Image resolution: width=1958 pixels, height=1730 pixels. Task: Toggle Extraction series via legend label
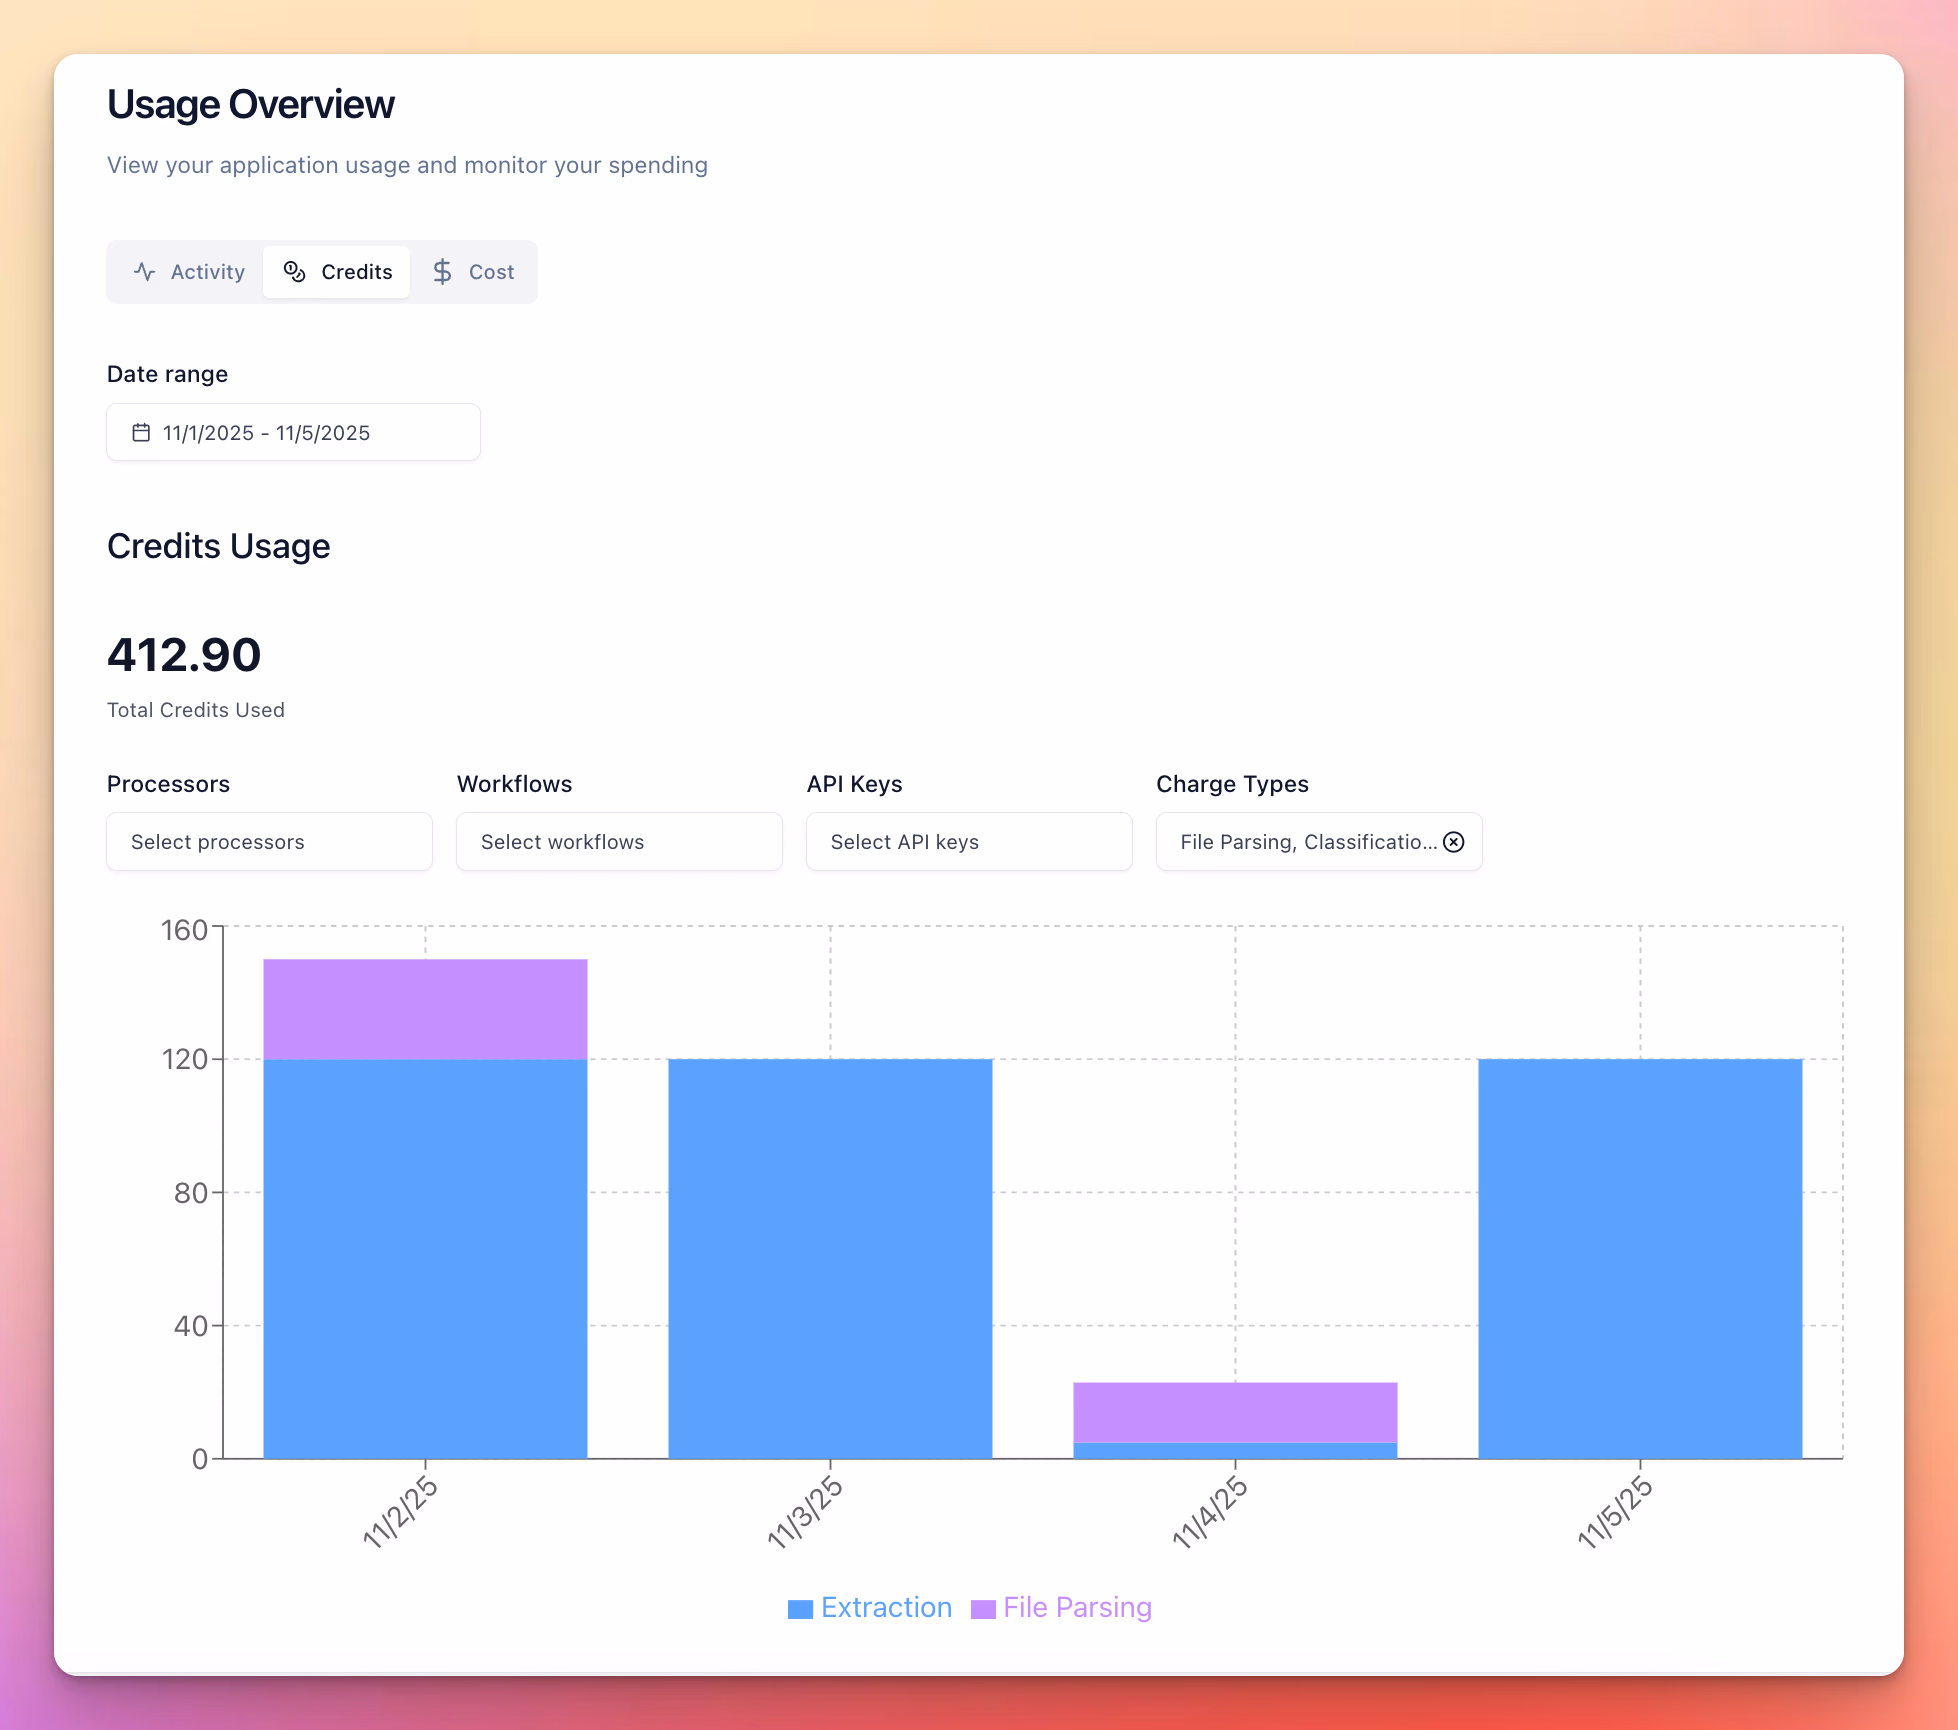[x=886, y=1607]
